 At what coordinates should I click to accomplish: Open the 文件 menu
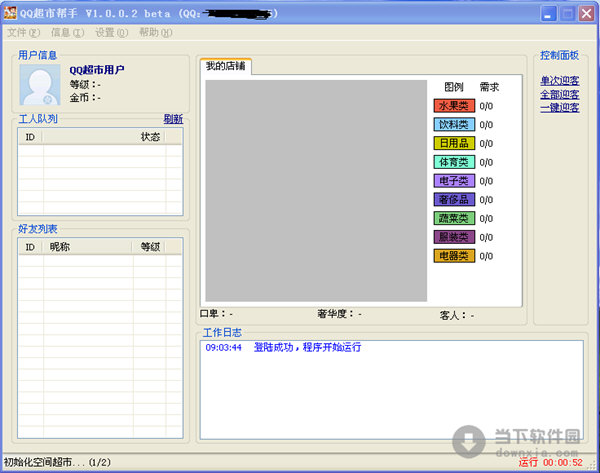pos(23,33)
